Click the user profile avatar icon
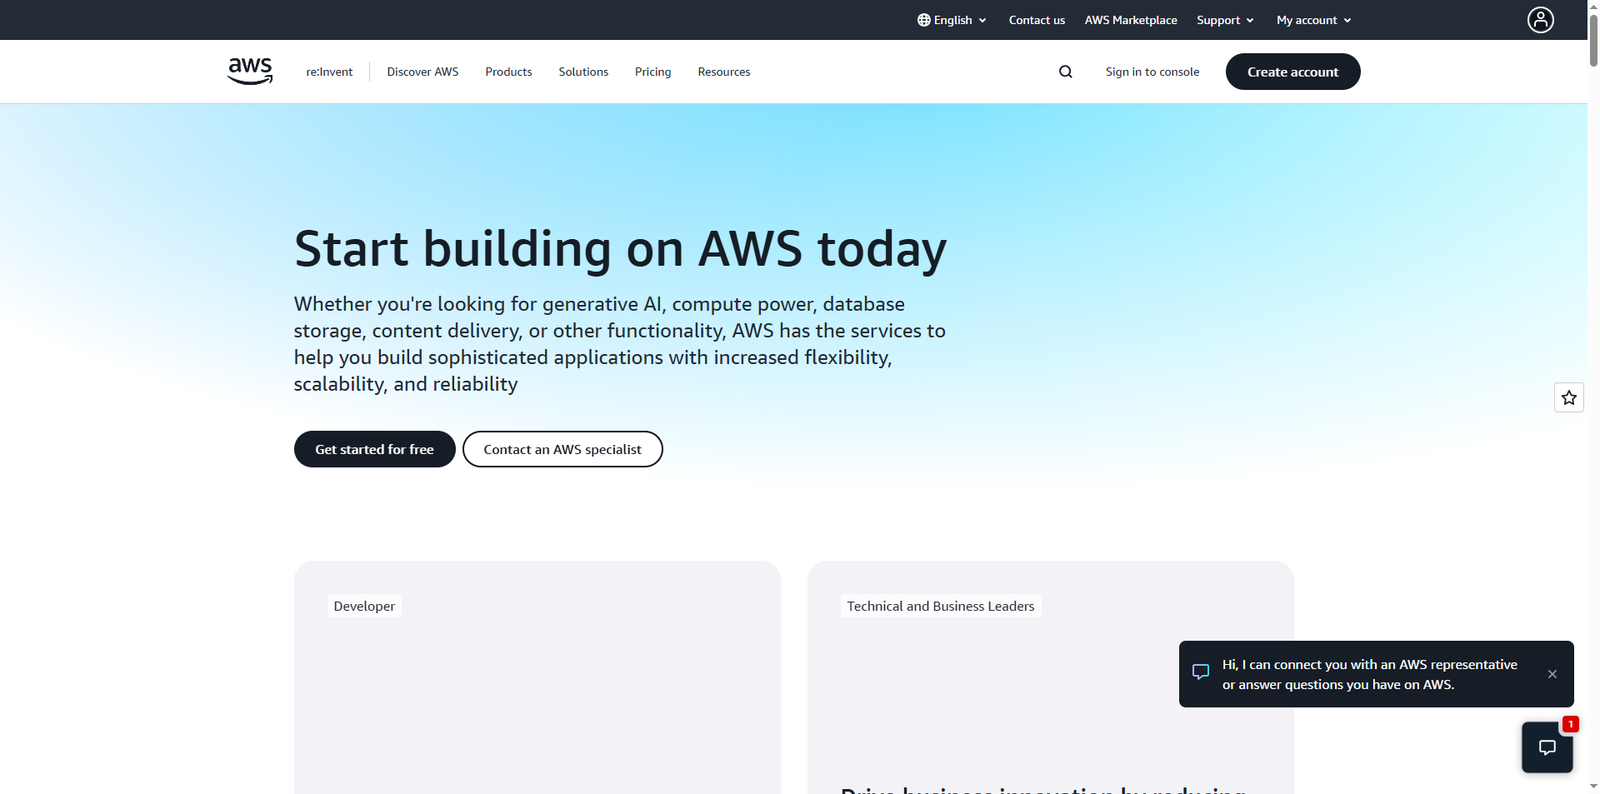Image resolution: width=1600 pixels, height=794 pixels. pos(1540,20)
